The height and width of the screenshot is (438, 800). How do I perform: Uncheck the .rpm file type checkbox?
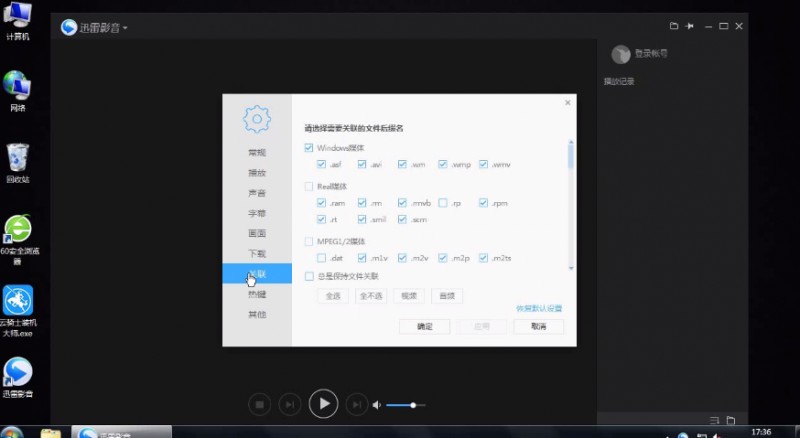click(483, 203)
